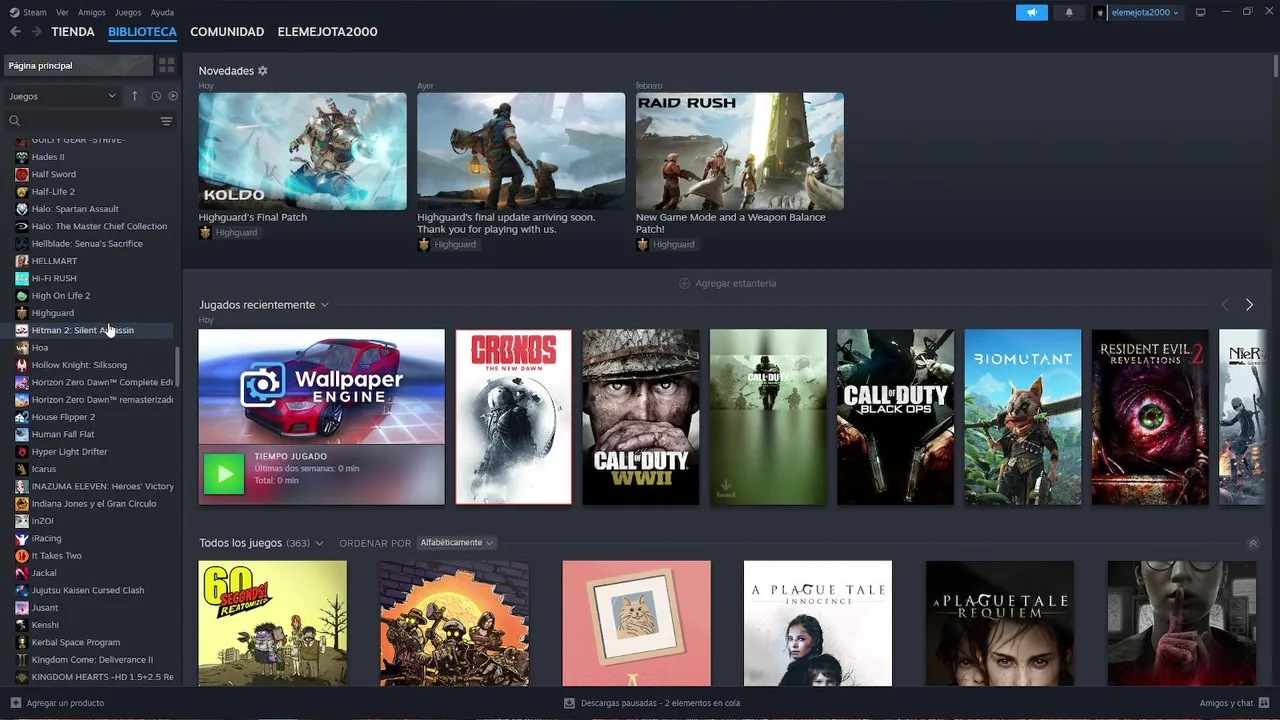Open the announcements megaphone button
Screen dimensions: 1280x720
(x=1032, y=12)
